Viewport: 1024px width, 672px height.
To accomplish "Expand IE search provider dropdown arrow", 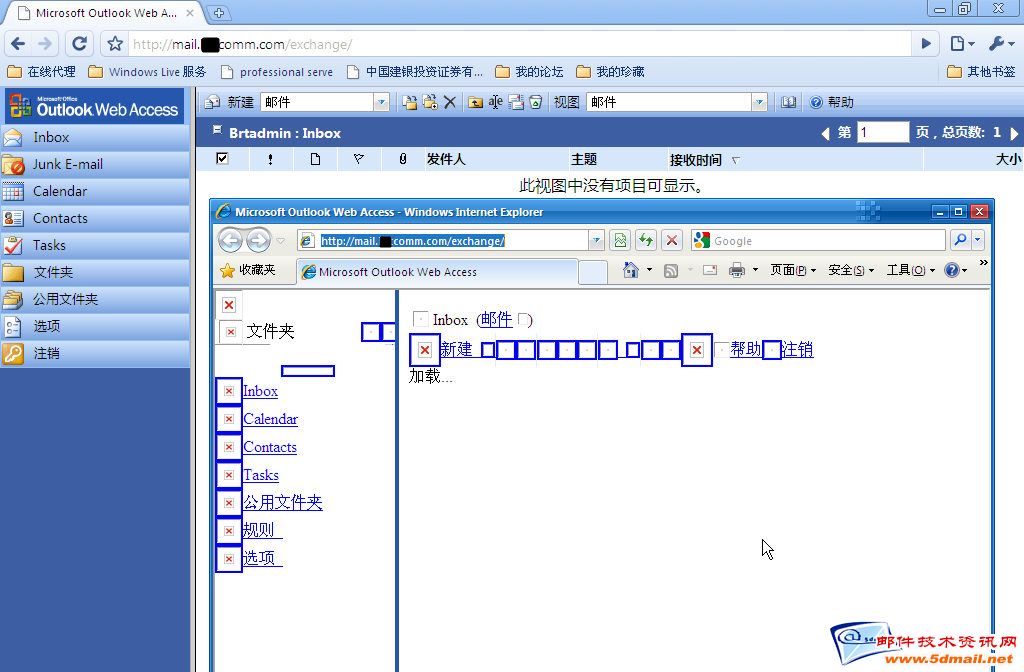I will click(x=978, y=240).
